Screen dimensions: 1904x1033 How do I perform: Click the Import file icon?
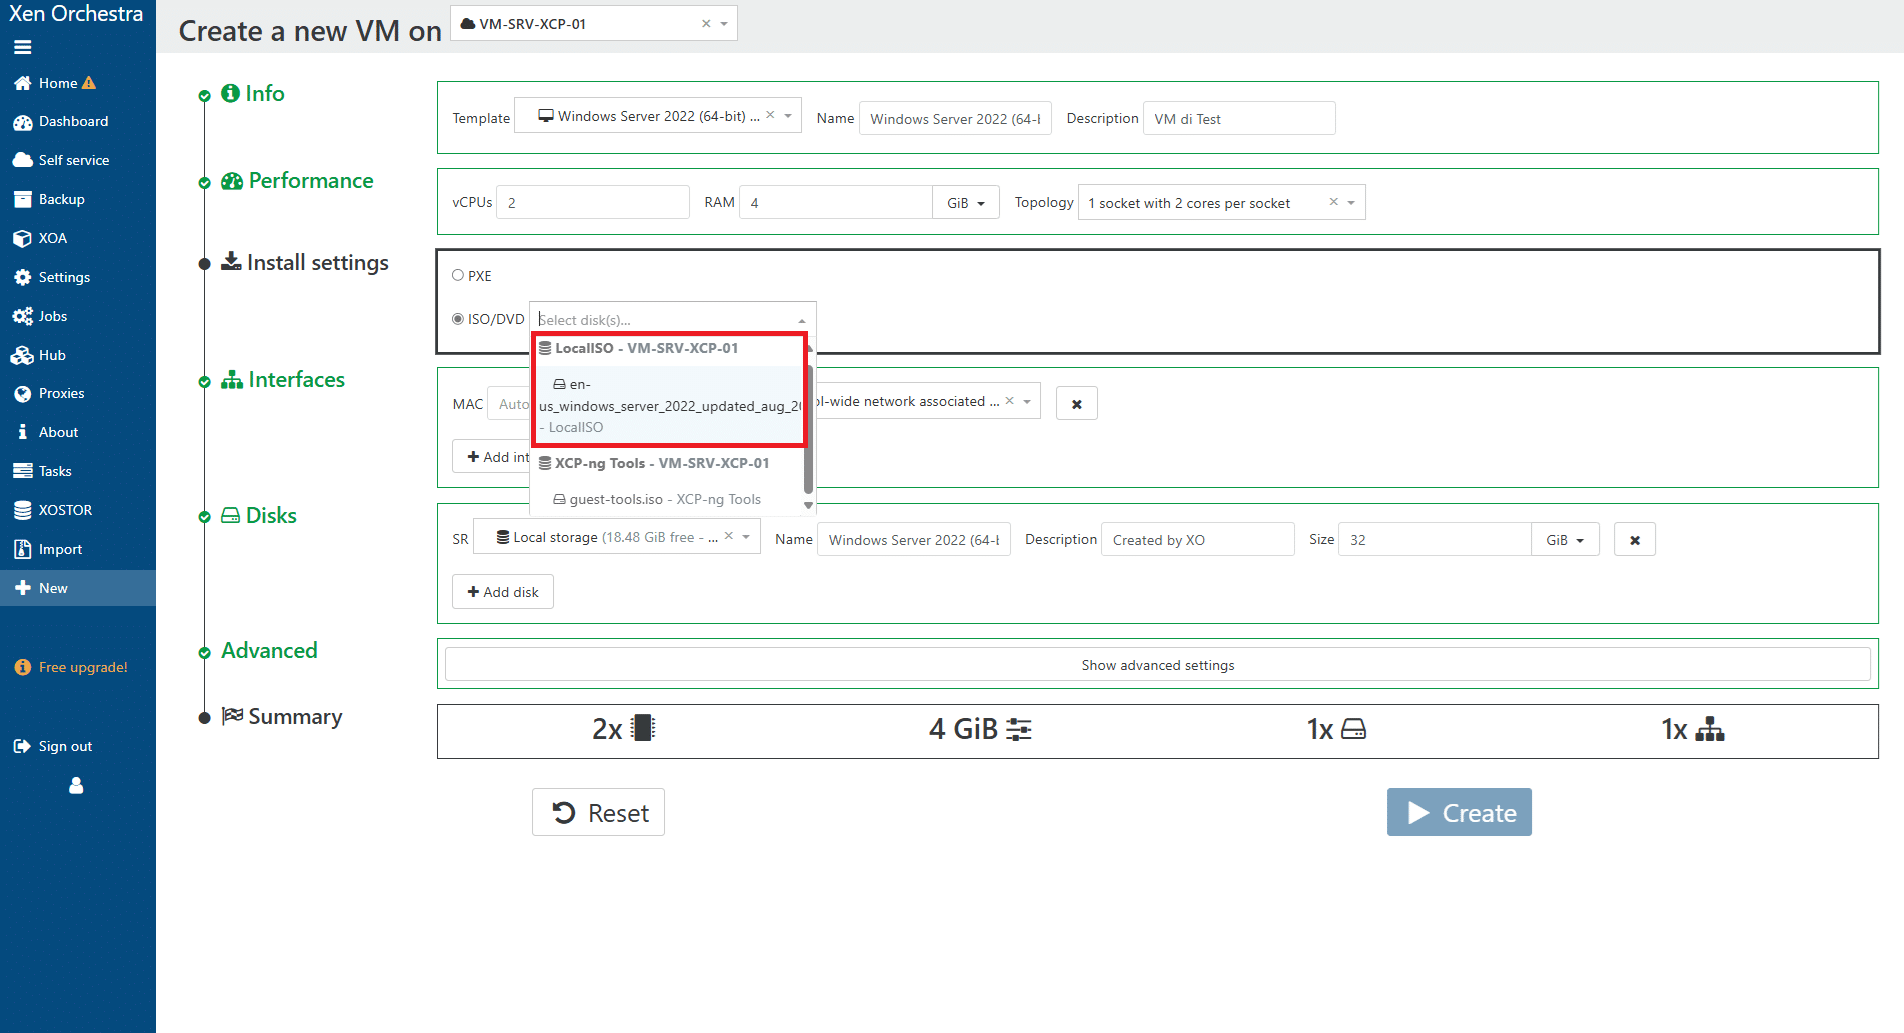(22, 549)
